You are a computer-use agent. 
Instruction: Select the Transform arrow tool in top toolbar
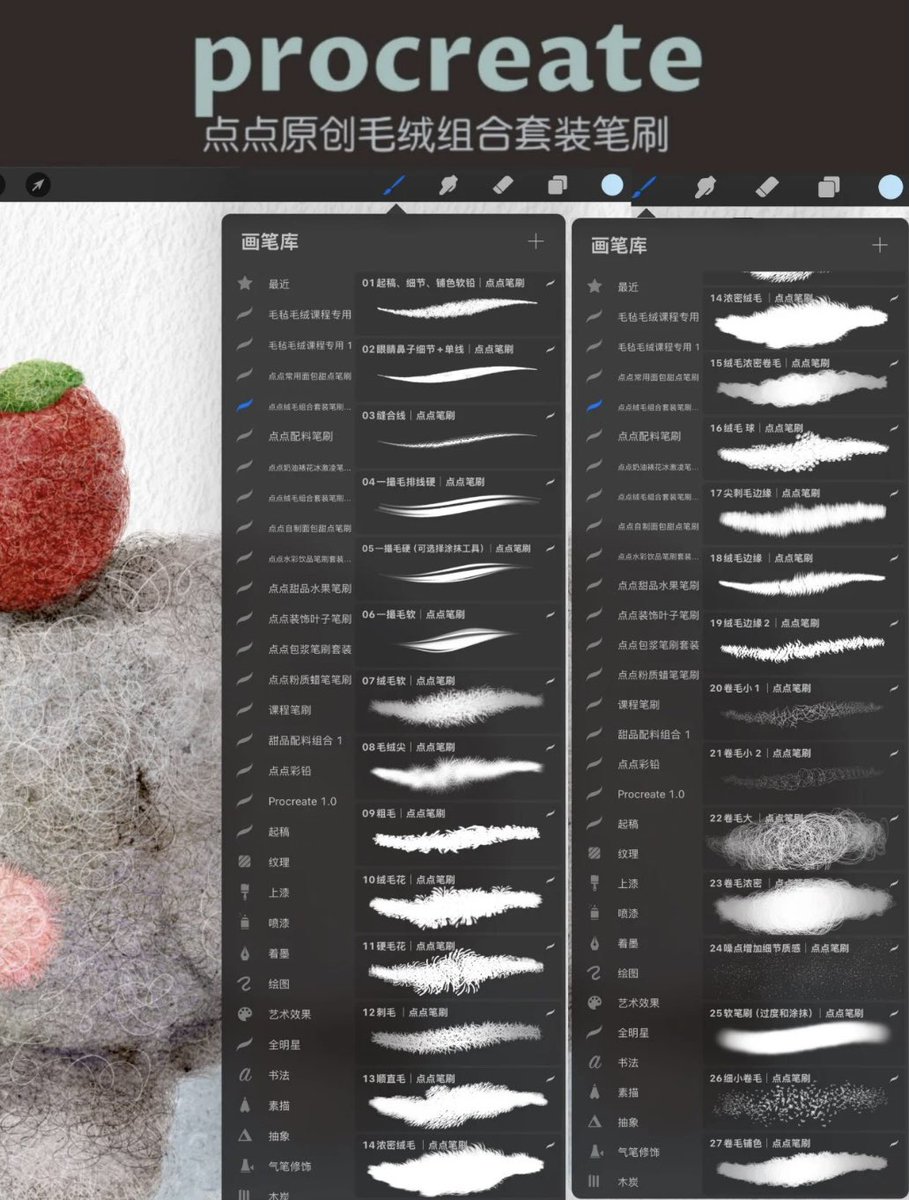tap(36, 186)
